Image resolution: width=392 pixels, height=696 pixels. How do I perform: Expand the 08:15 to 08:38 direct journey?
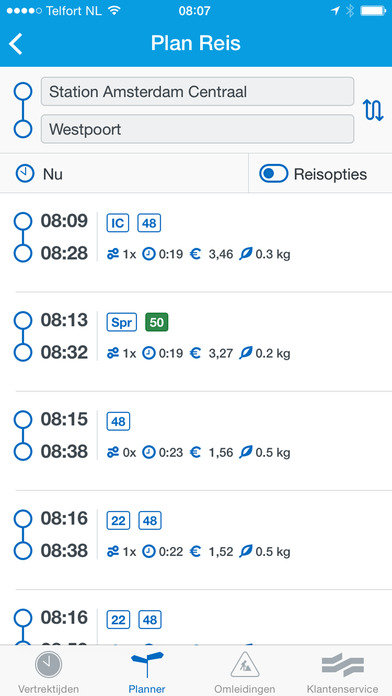[x=196, y=441]
